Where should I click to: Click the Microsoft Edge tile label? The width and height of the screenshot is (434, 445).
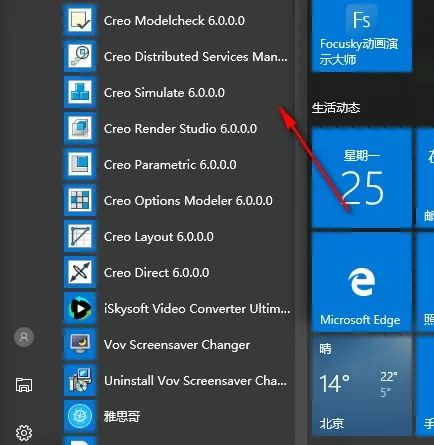point(360,320)
